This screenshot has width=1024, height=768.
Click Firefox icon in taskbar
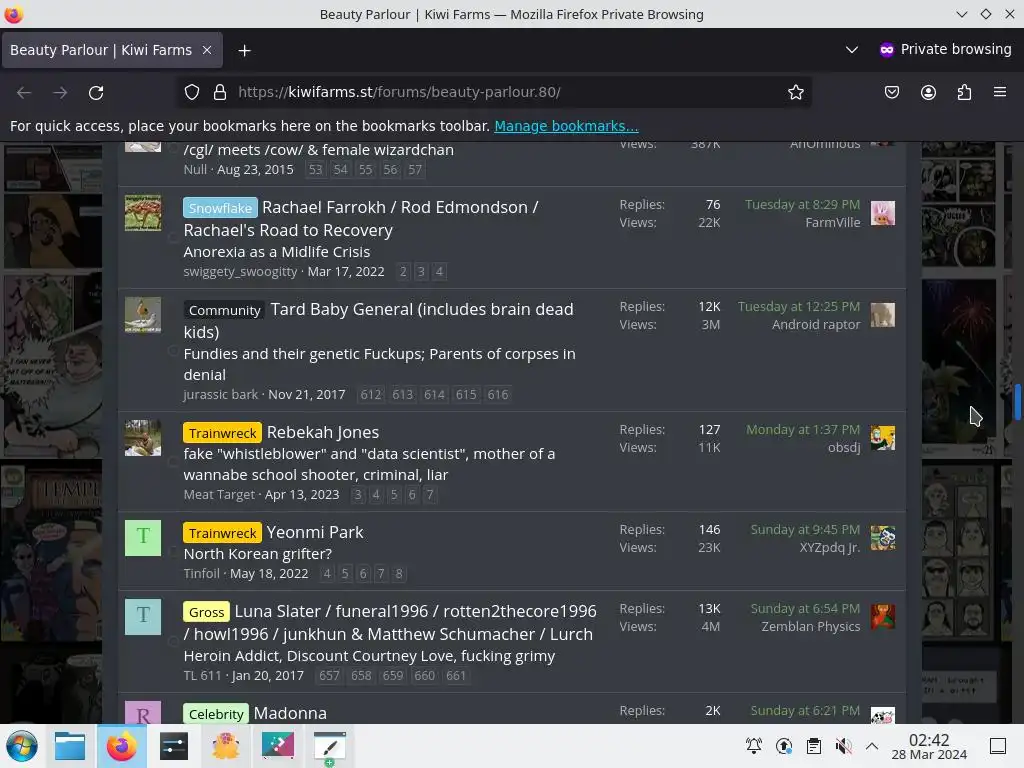pos(122,746)
